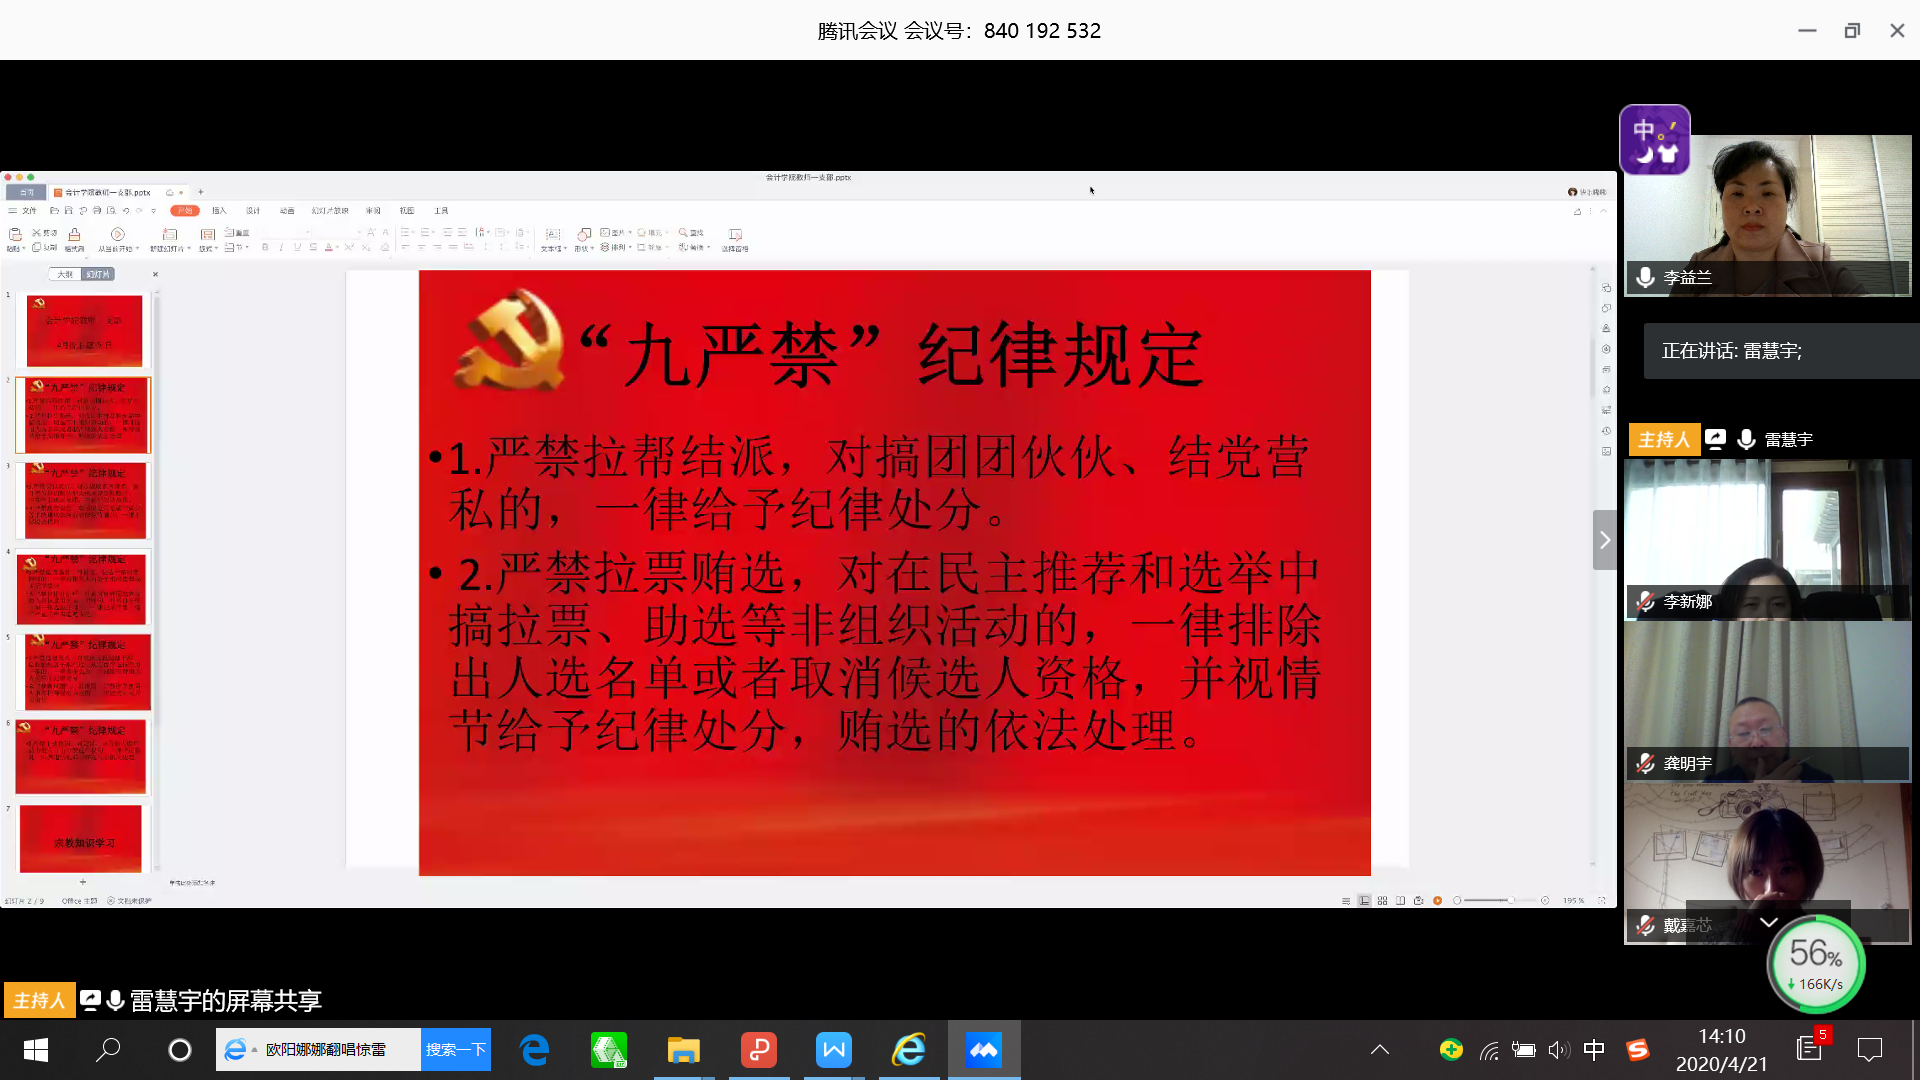Click the muted mic icon for 龚明宇

(x=1645, y=763)
